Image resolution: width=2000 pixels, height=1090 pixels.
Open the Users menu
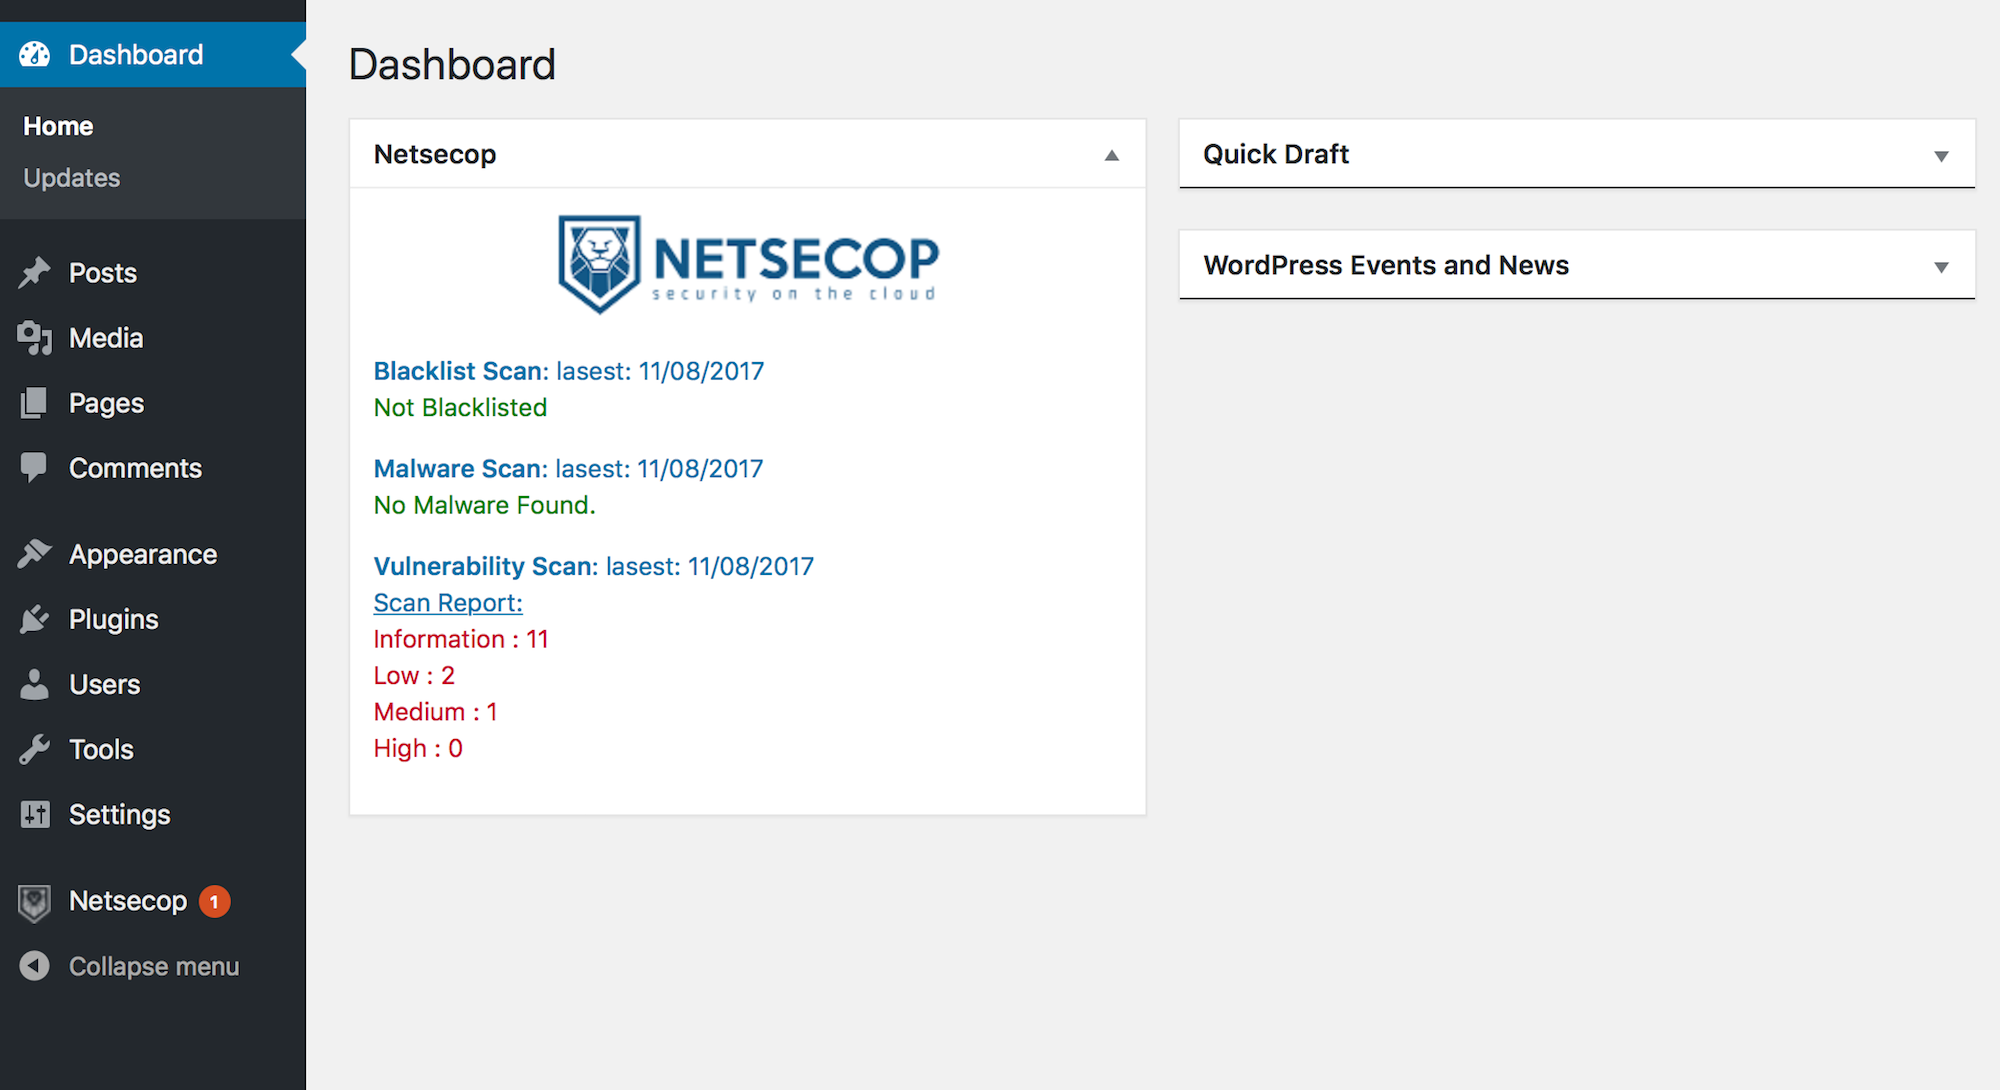pos(104,684)
